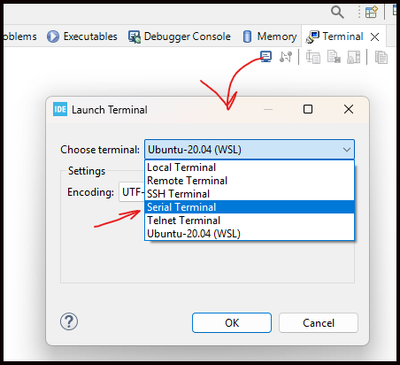
Task: Pick Ubuntu-20.04 (WSL) in dropdown list
Action: click(x=249, y=234)
